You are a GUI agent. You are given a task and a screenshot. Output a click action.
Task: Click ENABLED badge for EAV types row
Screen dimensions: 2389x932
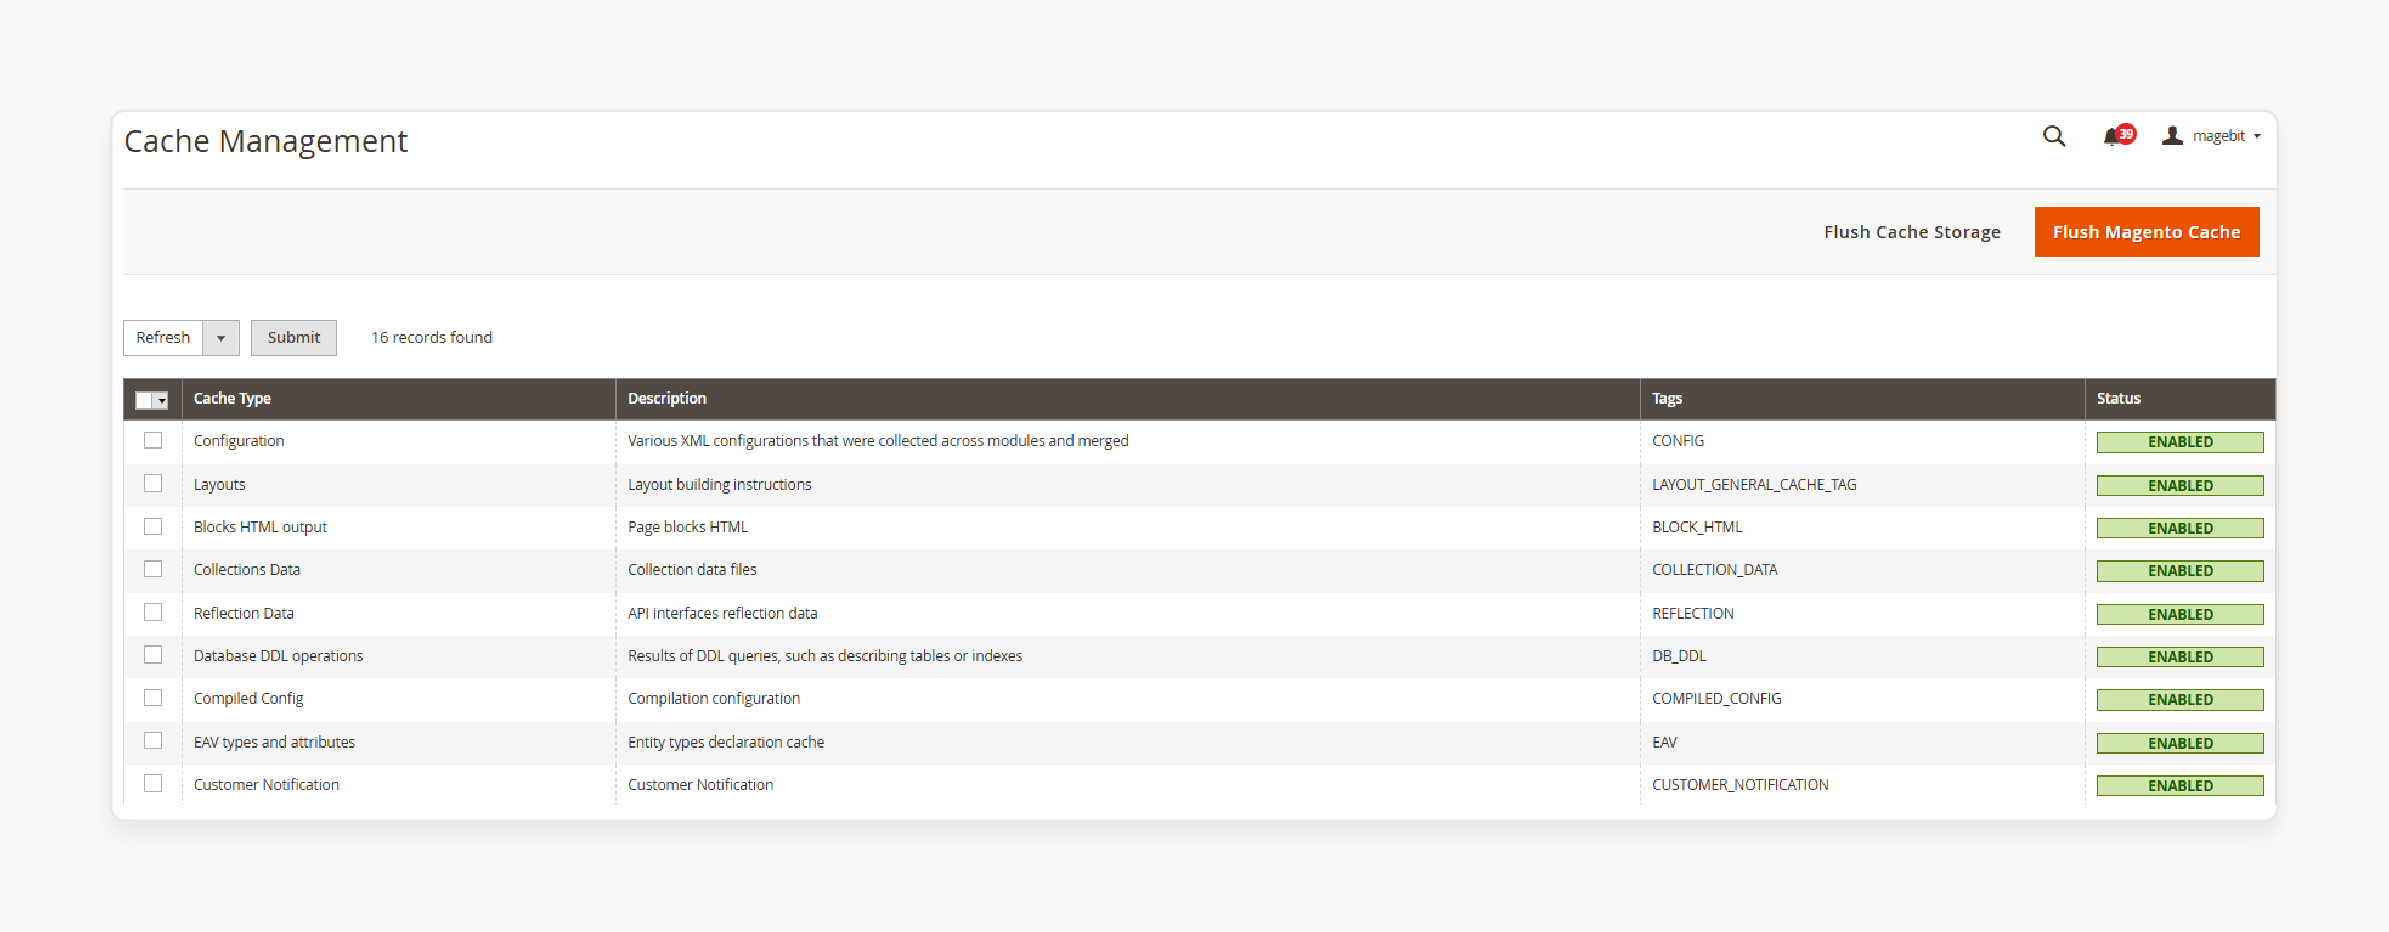pos(2180,743)
